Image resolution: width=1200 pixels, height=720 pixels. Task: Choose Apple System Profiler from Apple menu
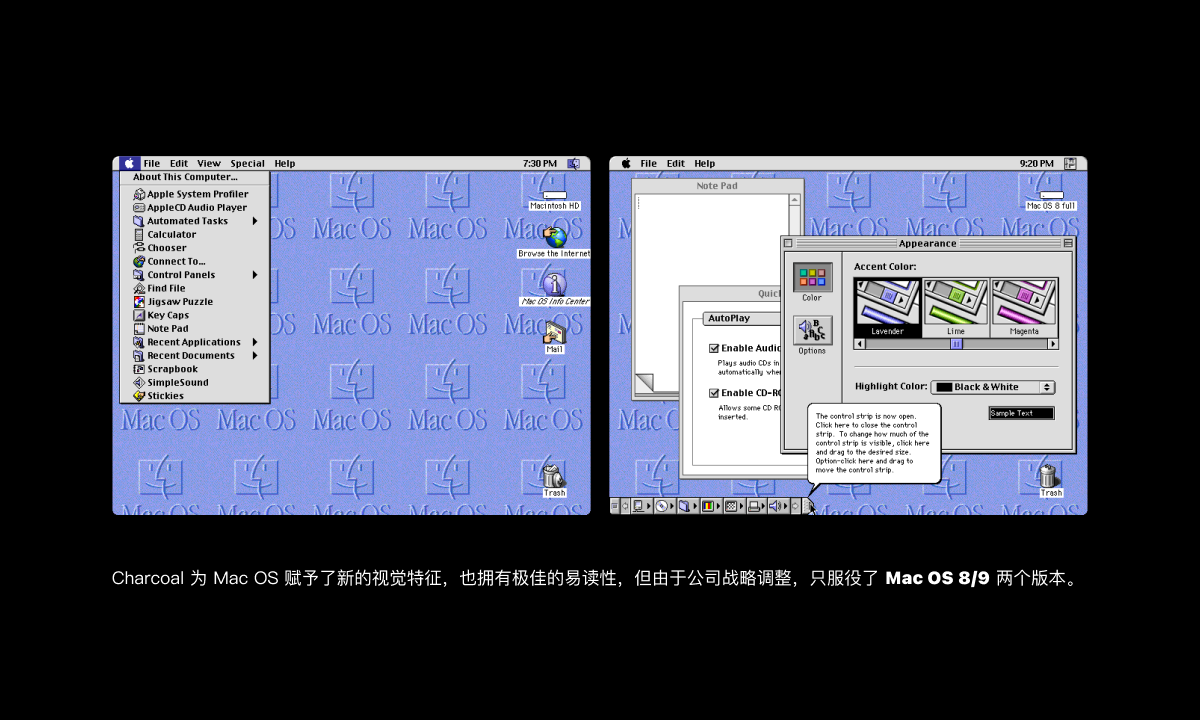tap(195, 194)
